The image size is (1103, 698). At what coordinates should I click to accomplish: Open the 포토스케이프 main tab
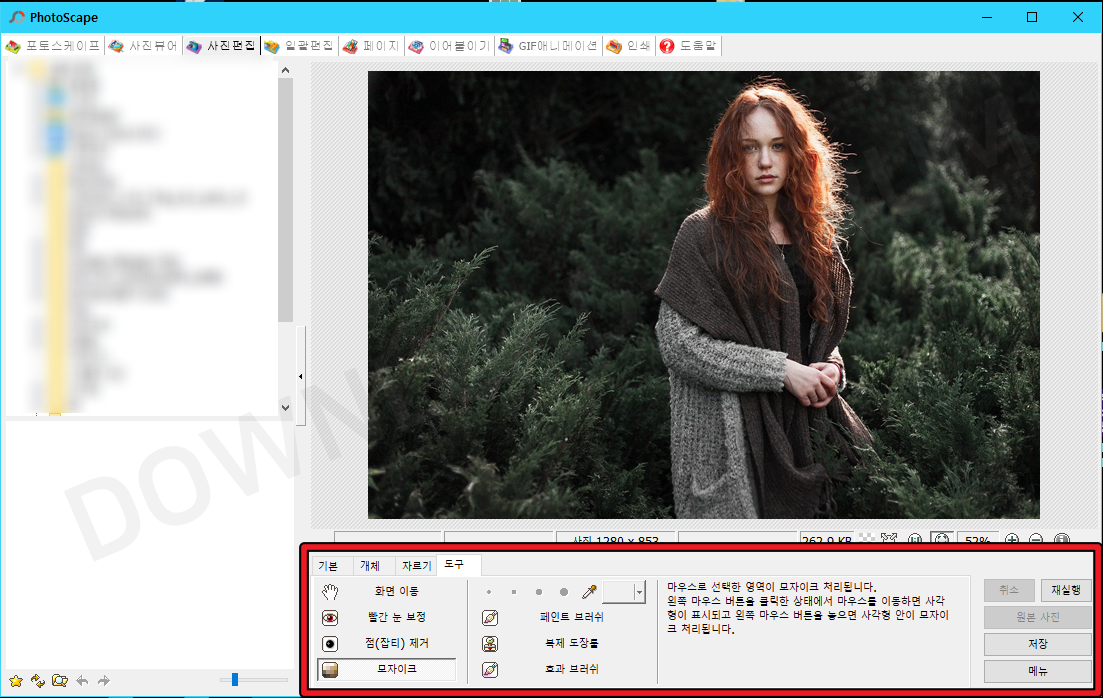tap(53, 46)
